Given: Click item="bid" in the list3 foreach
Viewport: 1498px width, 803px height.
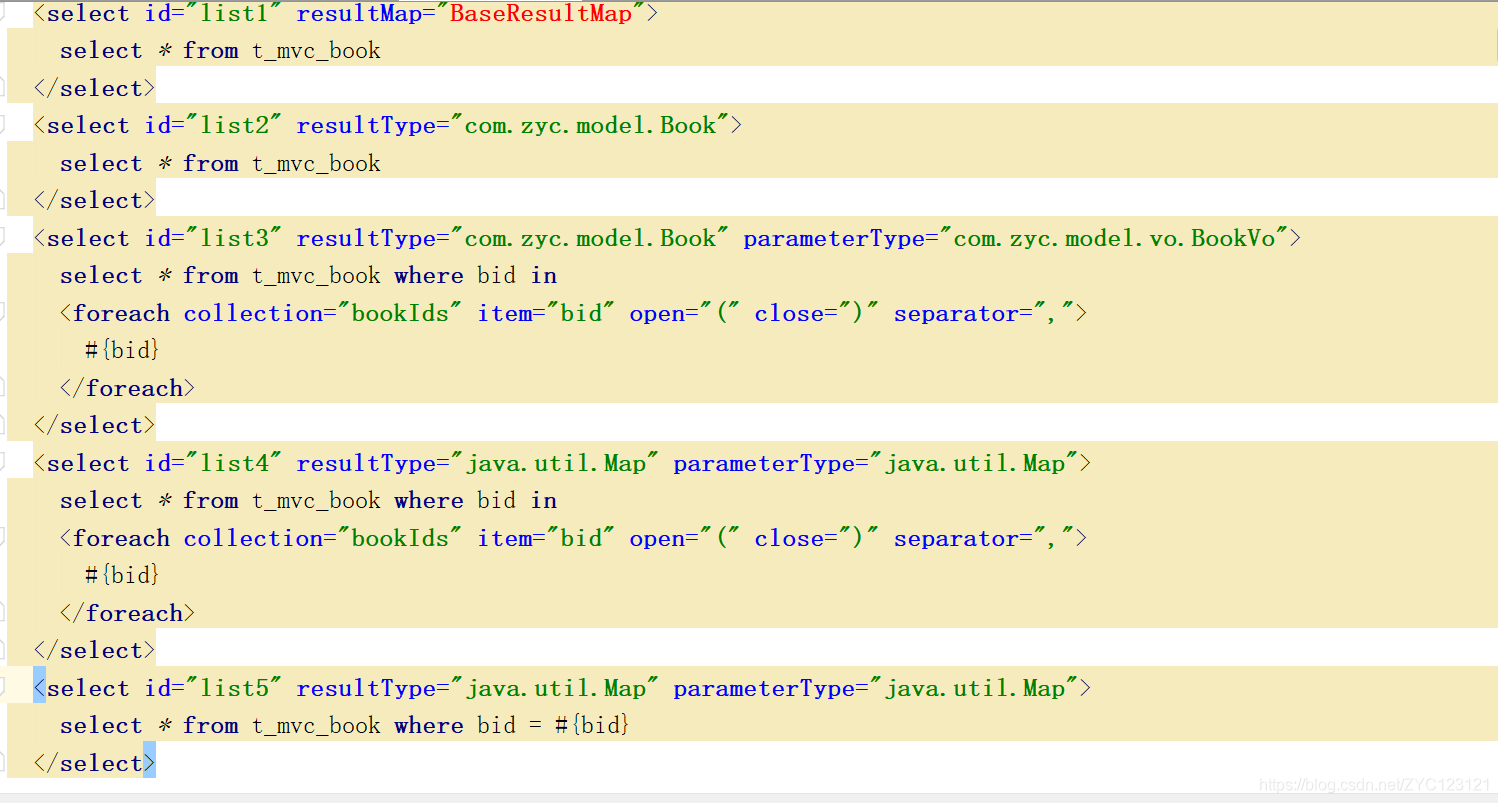Looking at the screenshot, I should (x=546, y=314).
